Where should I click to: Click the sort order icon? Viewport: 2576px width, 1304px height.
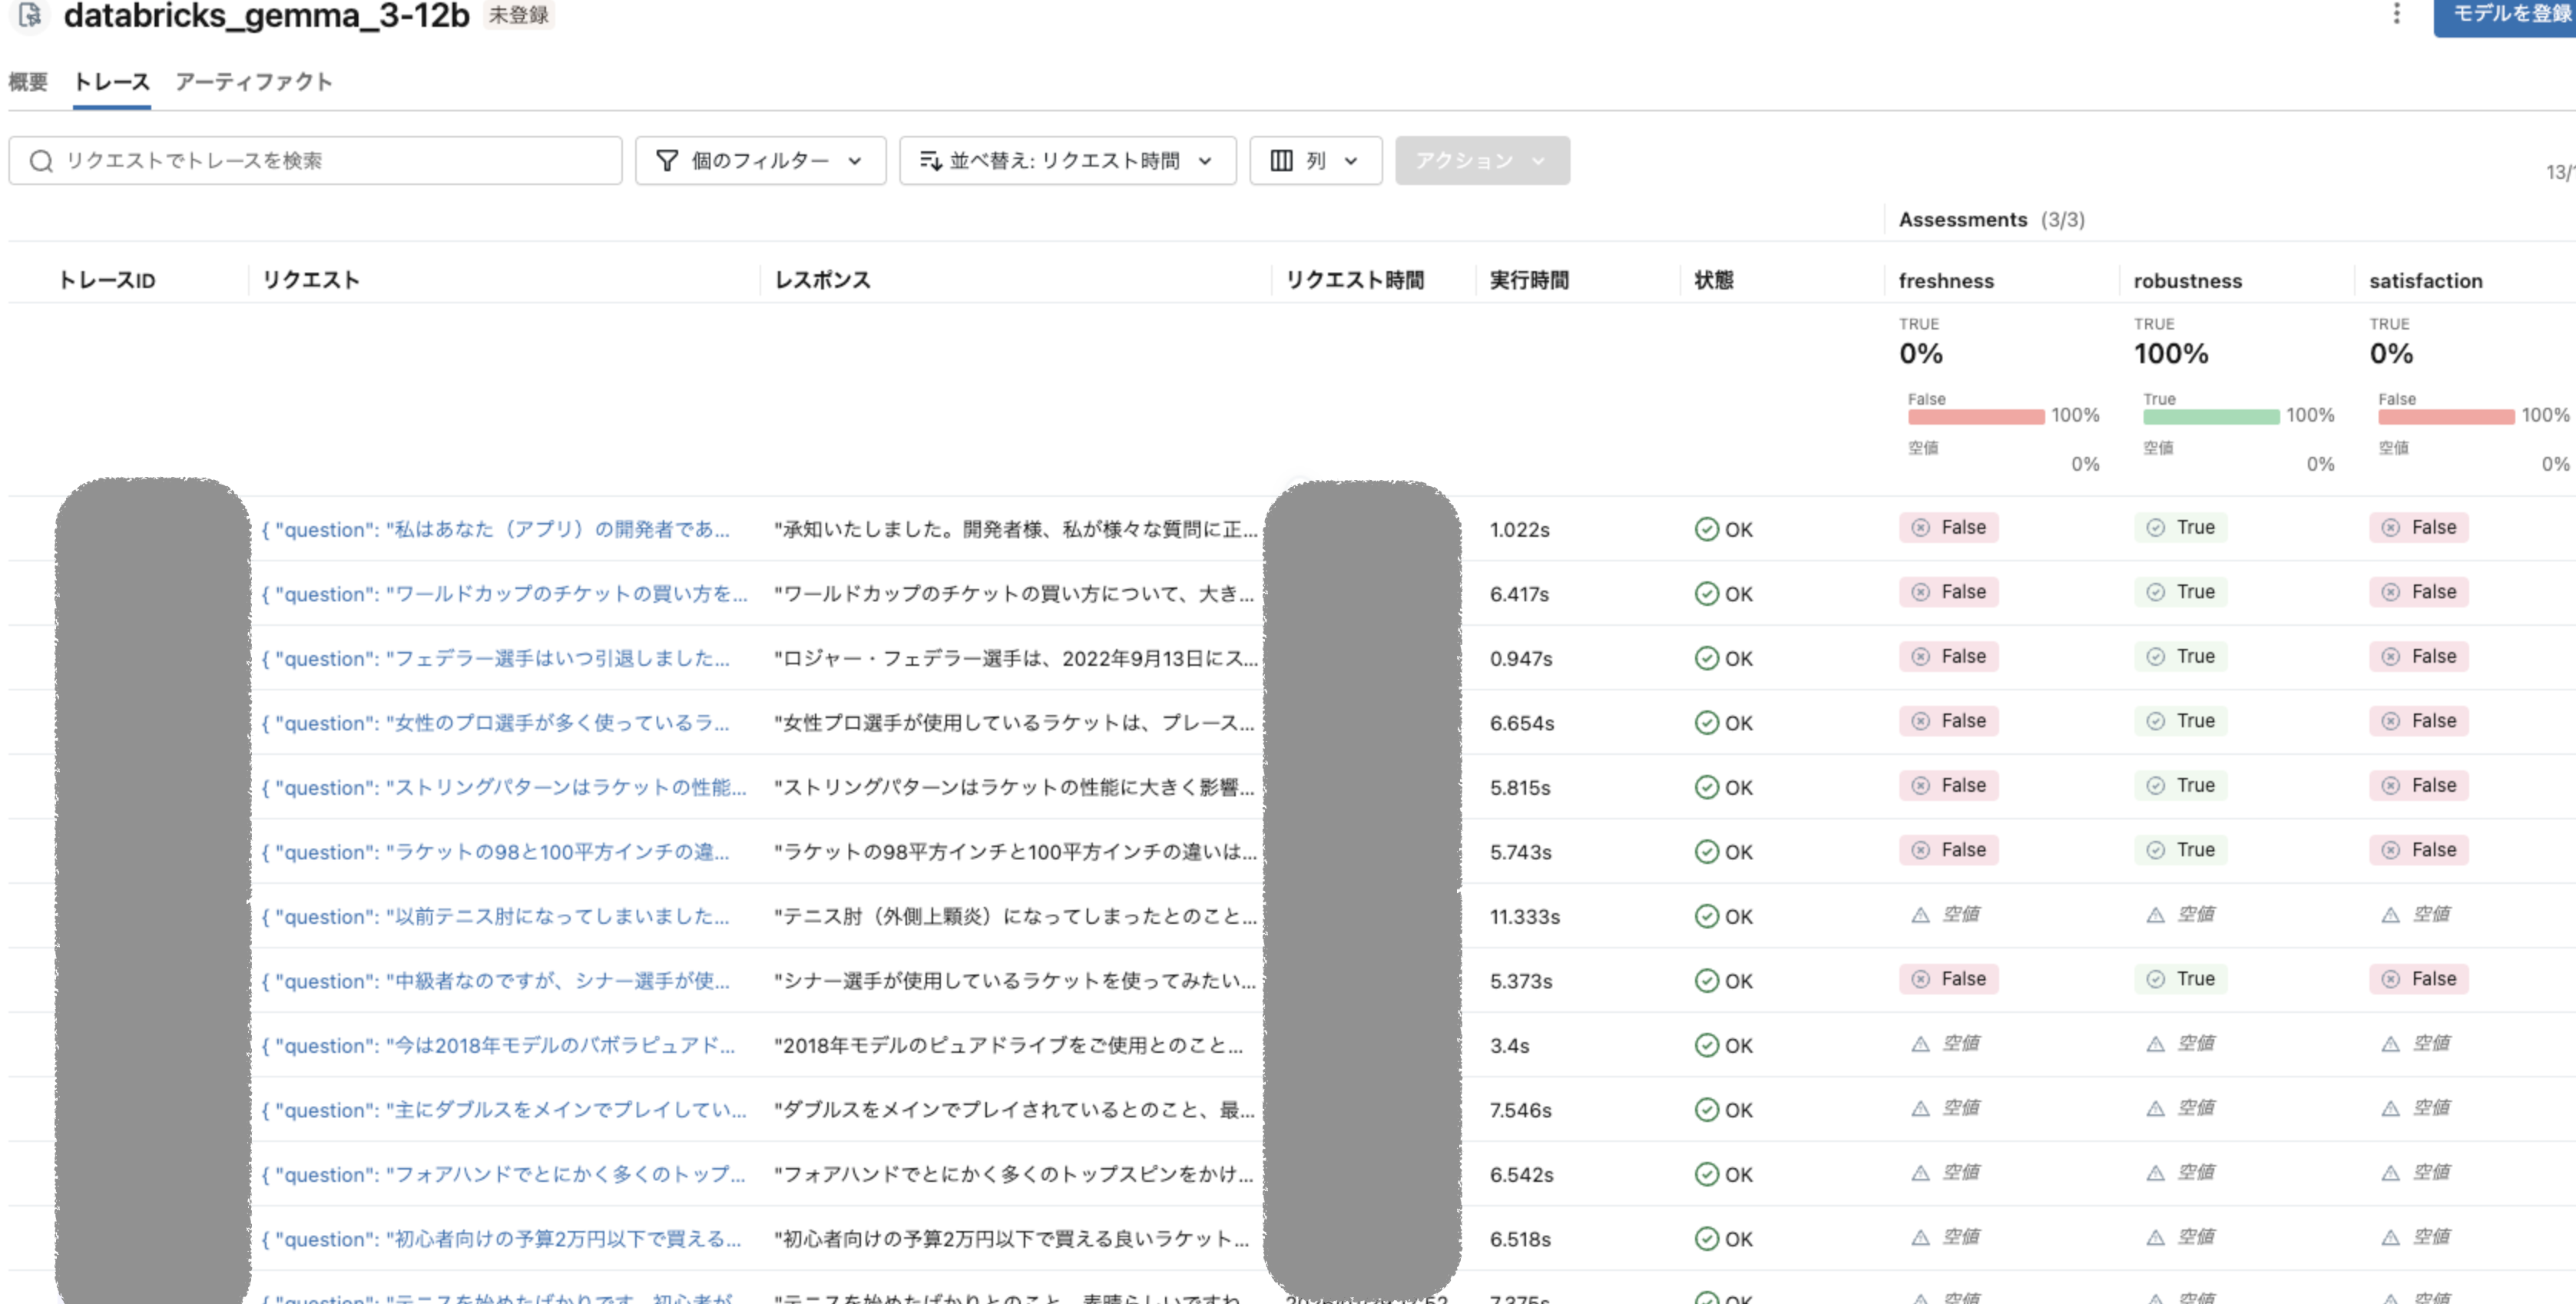[930, 161]
